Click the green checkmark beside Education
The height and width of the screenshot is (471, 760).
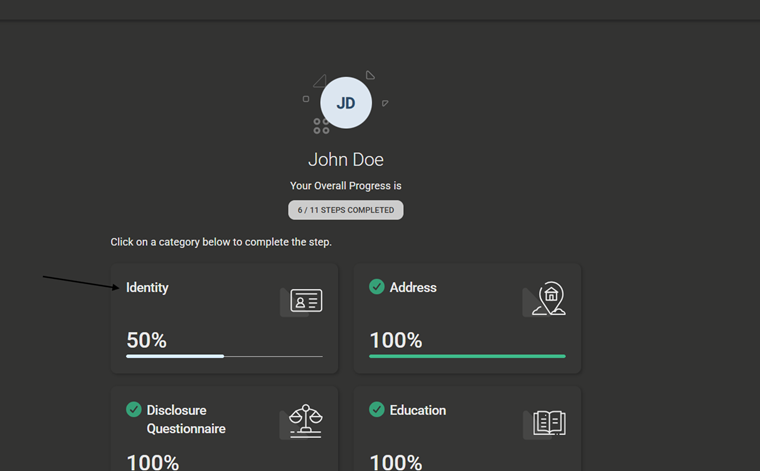click(x=377, y=409)
